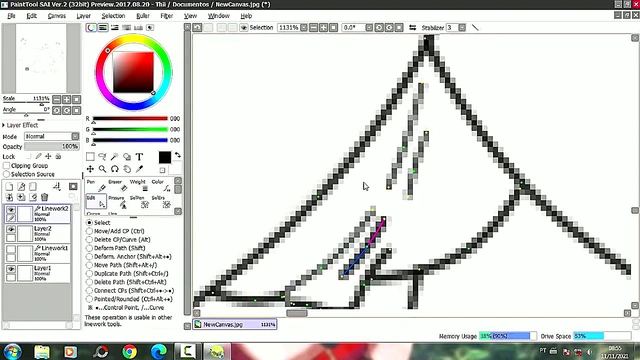The image size is (640, 360).
Task: Click the undo button above canvas
Action: [197, 27]
